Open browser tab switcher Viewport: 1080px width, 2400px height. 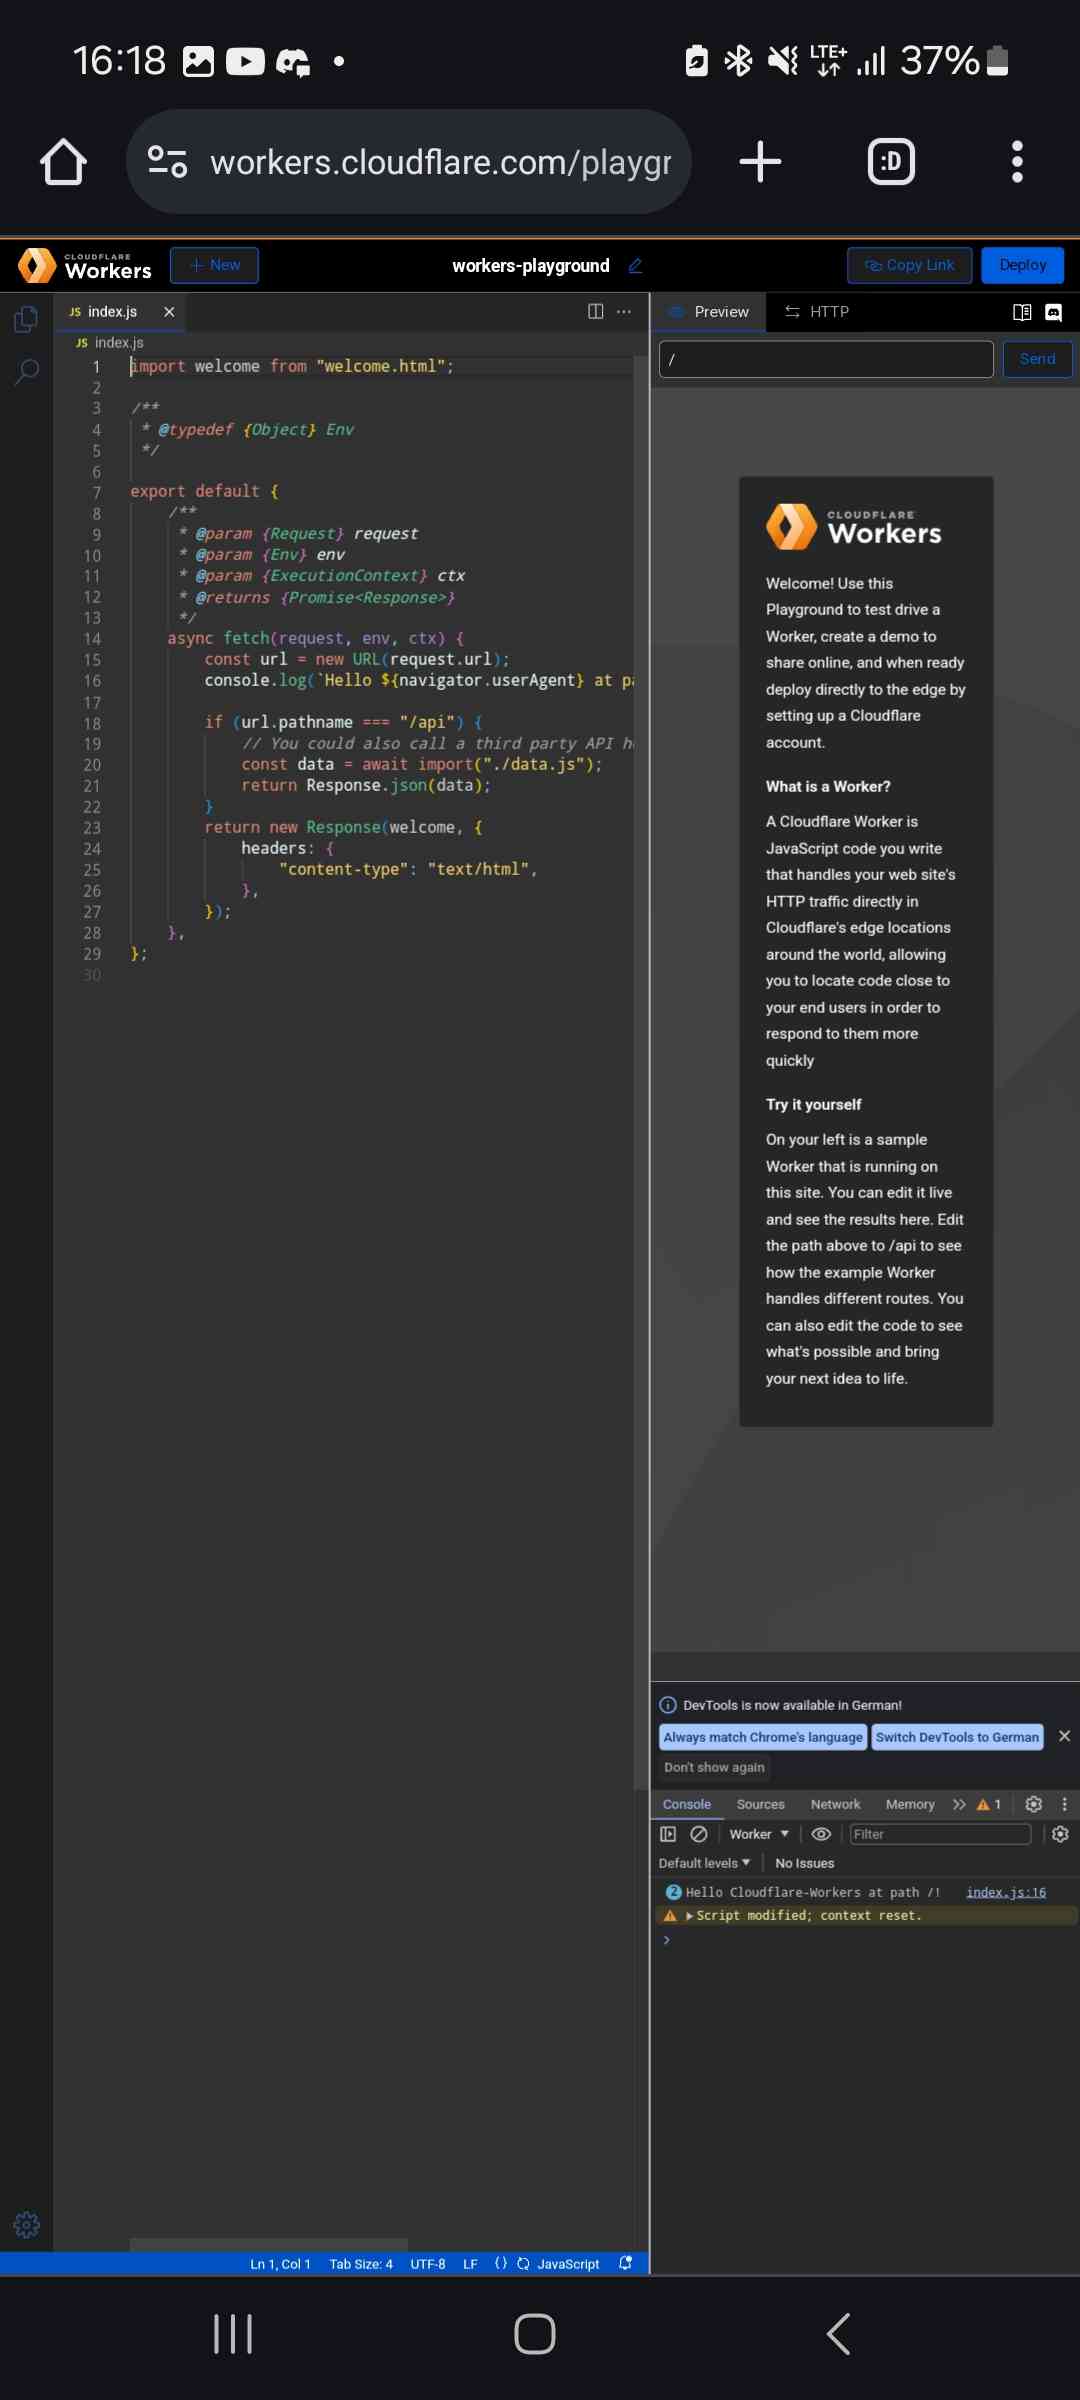pos(891,161)
